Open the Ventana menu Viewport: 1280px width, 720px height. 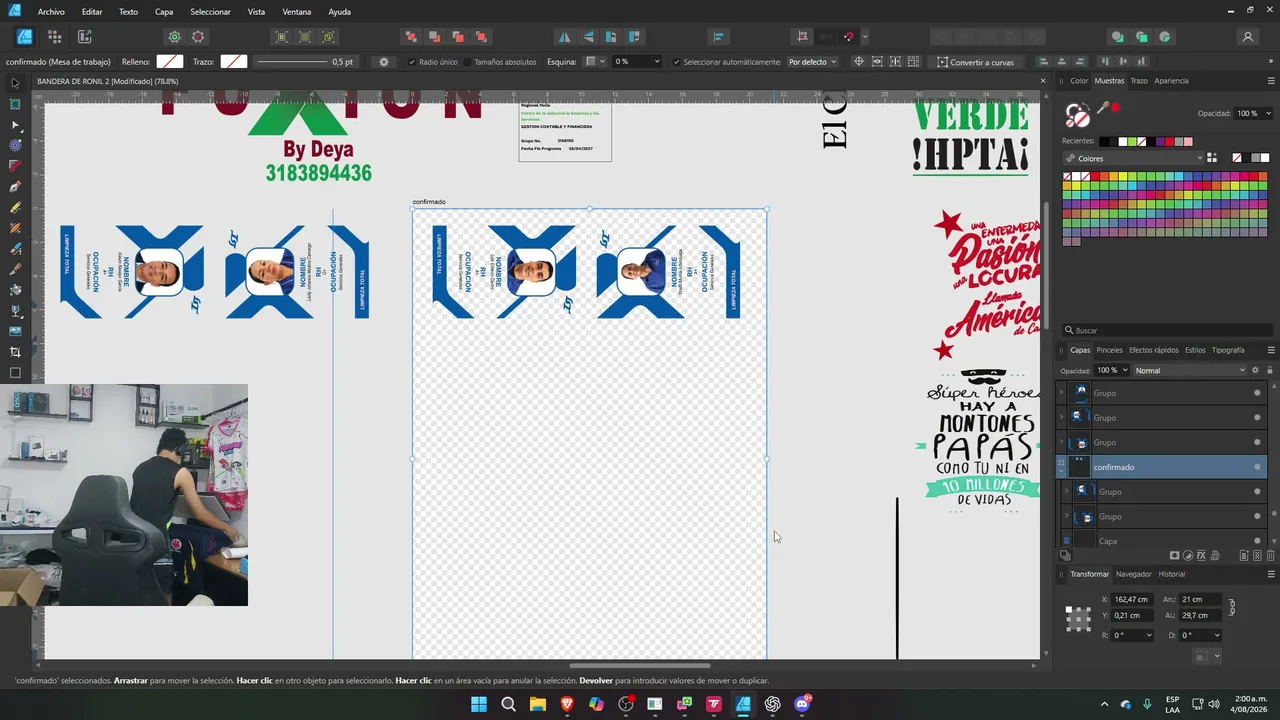(296, 12)
